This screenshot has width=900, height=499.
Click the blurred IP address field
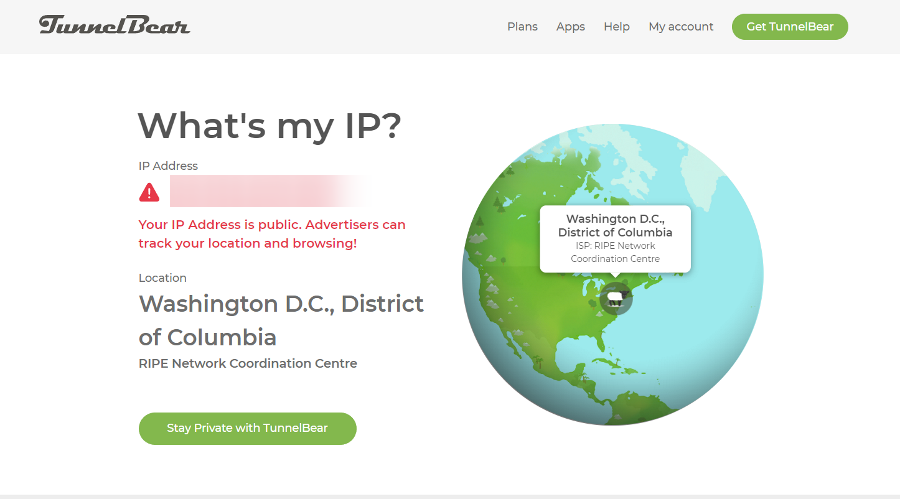[x=270, y=191]
